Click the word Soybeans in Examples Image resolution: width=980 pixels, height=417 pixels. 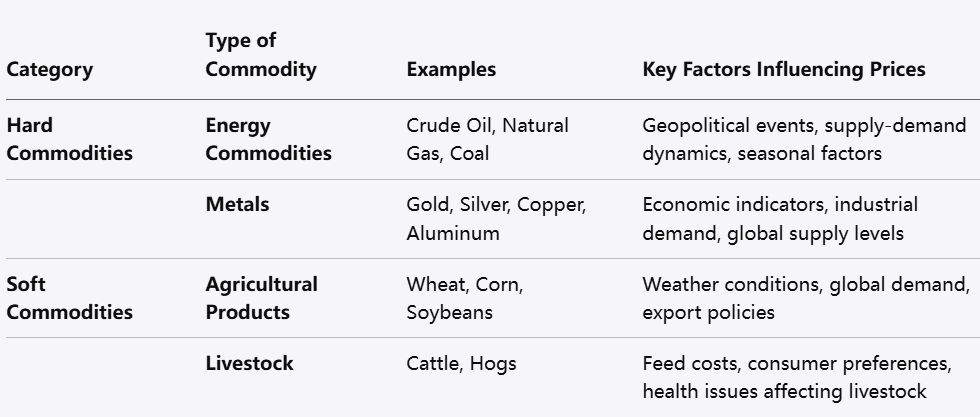point(449,312)
